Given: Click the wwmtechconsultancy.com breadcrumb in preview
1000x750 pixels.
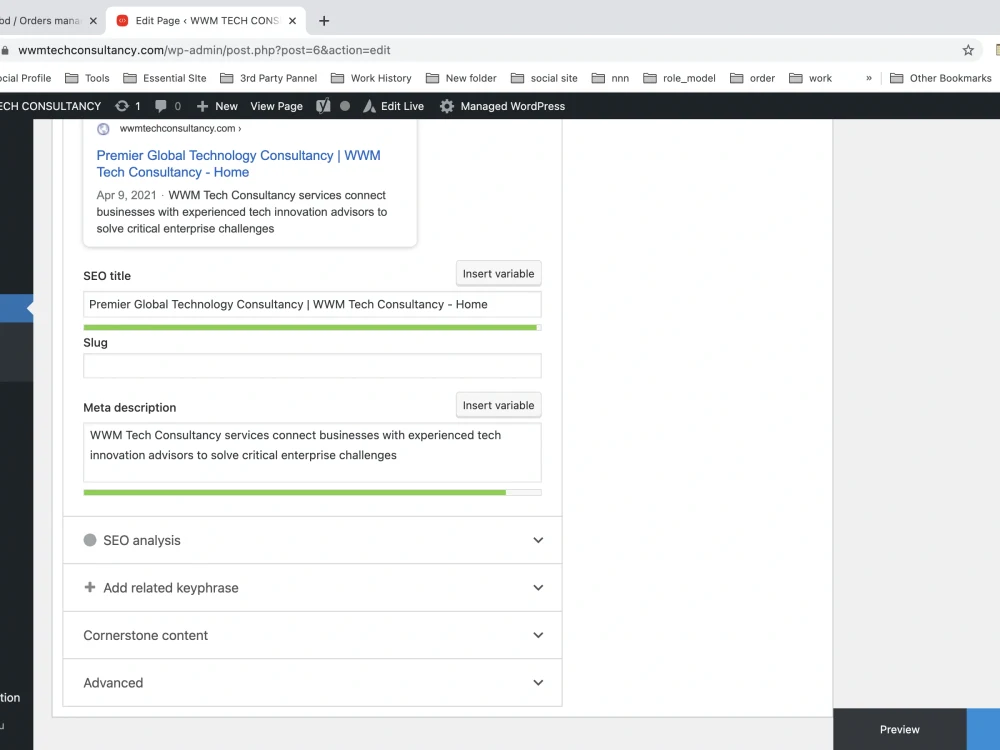Looking at the screenshot, I should coord(180,129).
